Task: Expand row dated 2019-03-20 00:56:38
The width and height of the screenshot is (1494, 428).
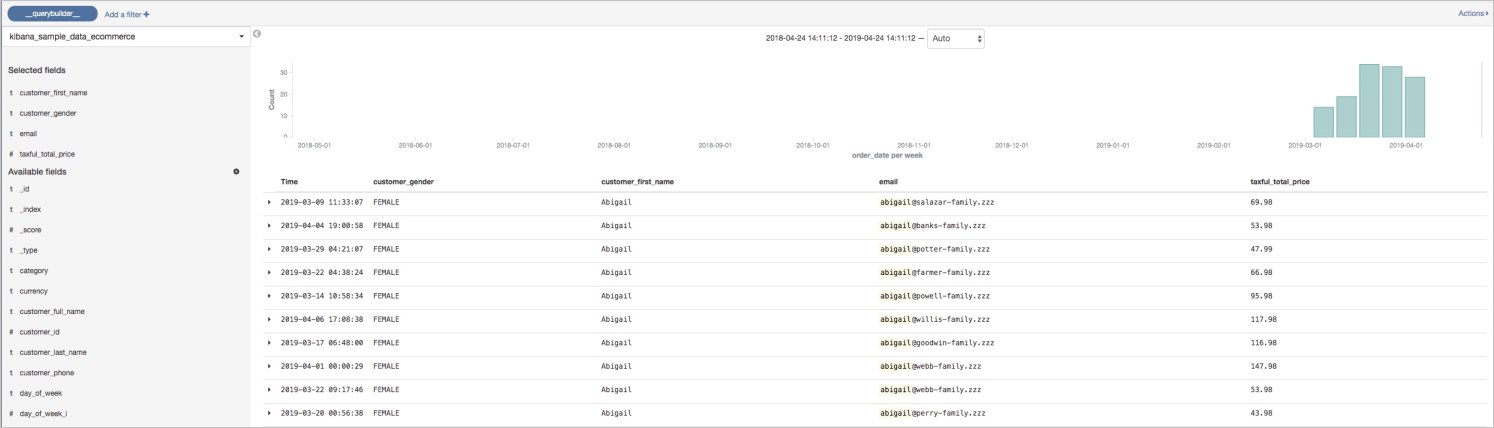Action: tap(270, 412)
